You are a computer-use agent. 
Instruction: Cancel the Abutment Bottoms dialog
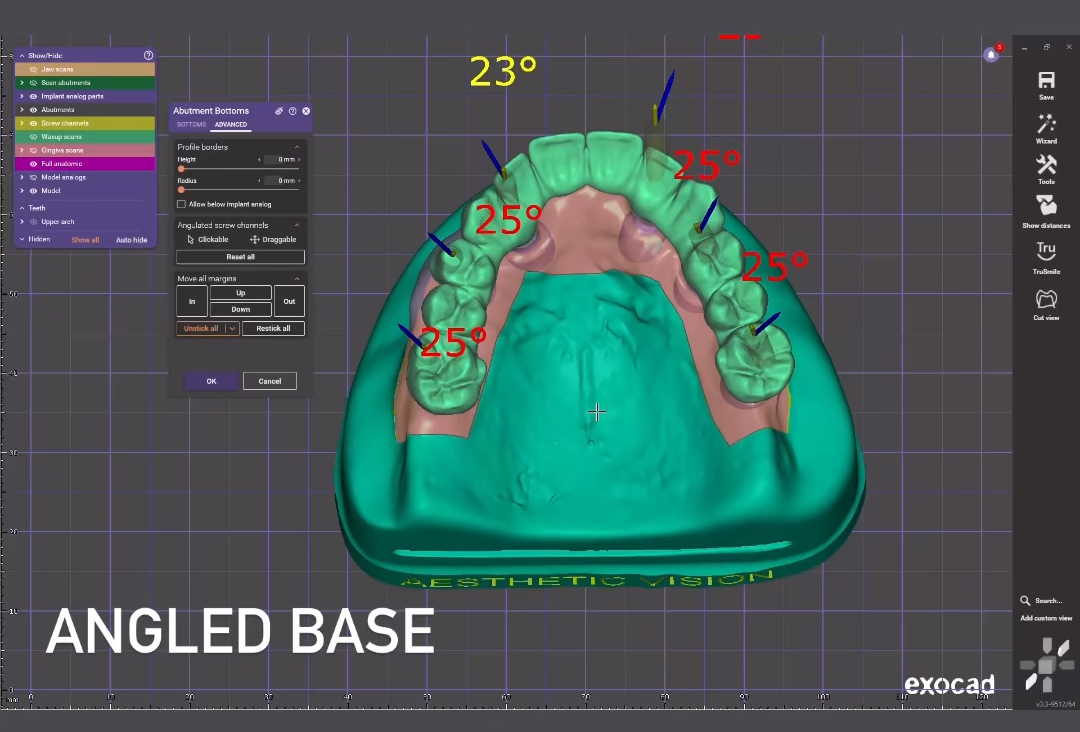270,381
